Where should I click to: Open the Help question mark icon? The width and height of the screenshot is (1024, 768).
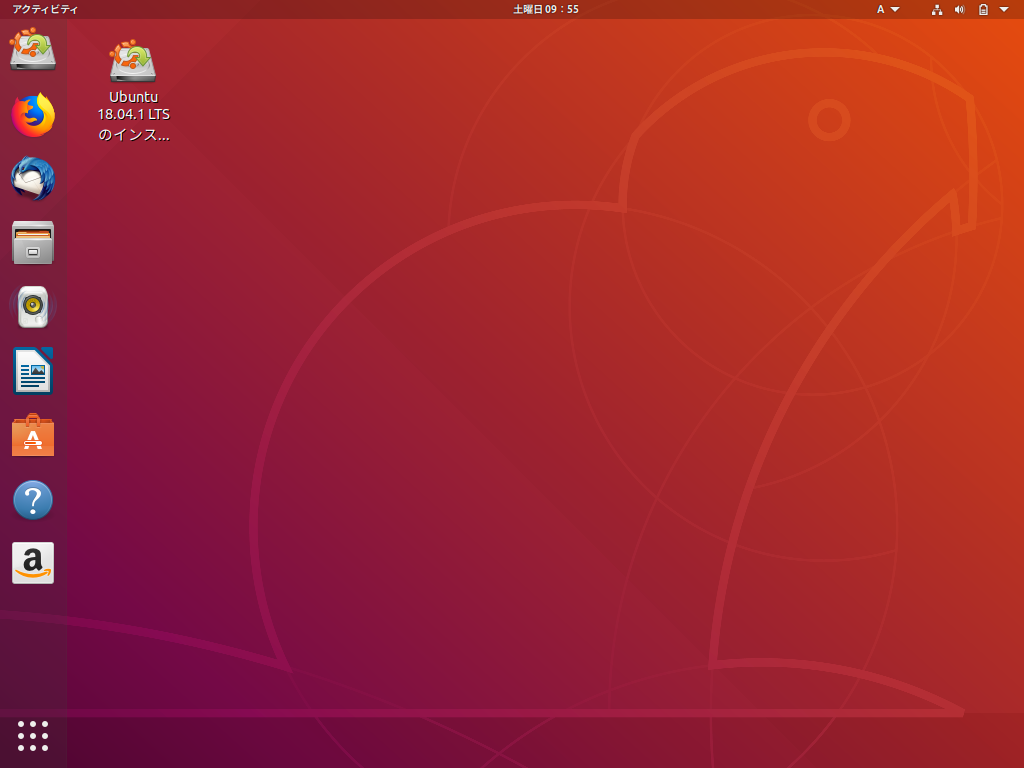pyautogui.click(x=33, y=500)
